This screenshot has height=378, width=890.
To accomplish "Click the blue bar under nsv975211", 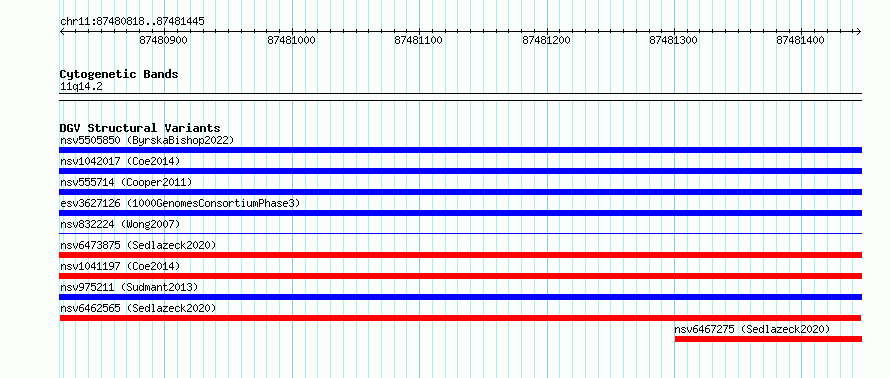I will click(461, 297).
